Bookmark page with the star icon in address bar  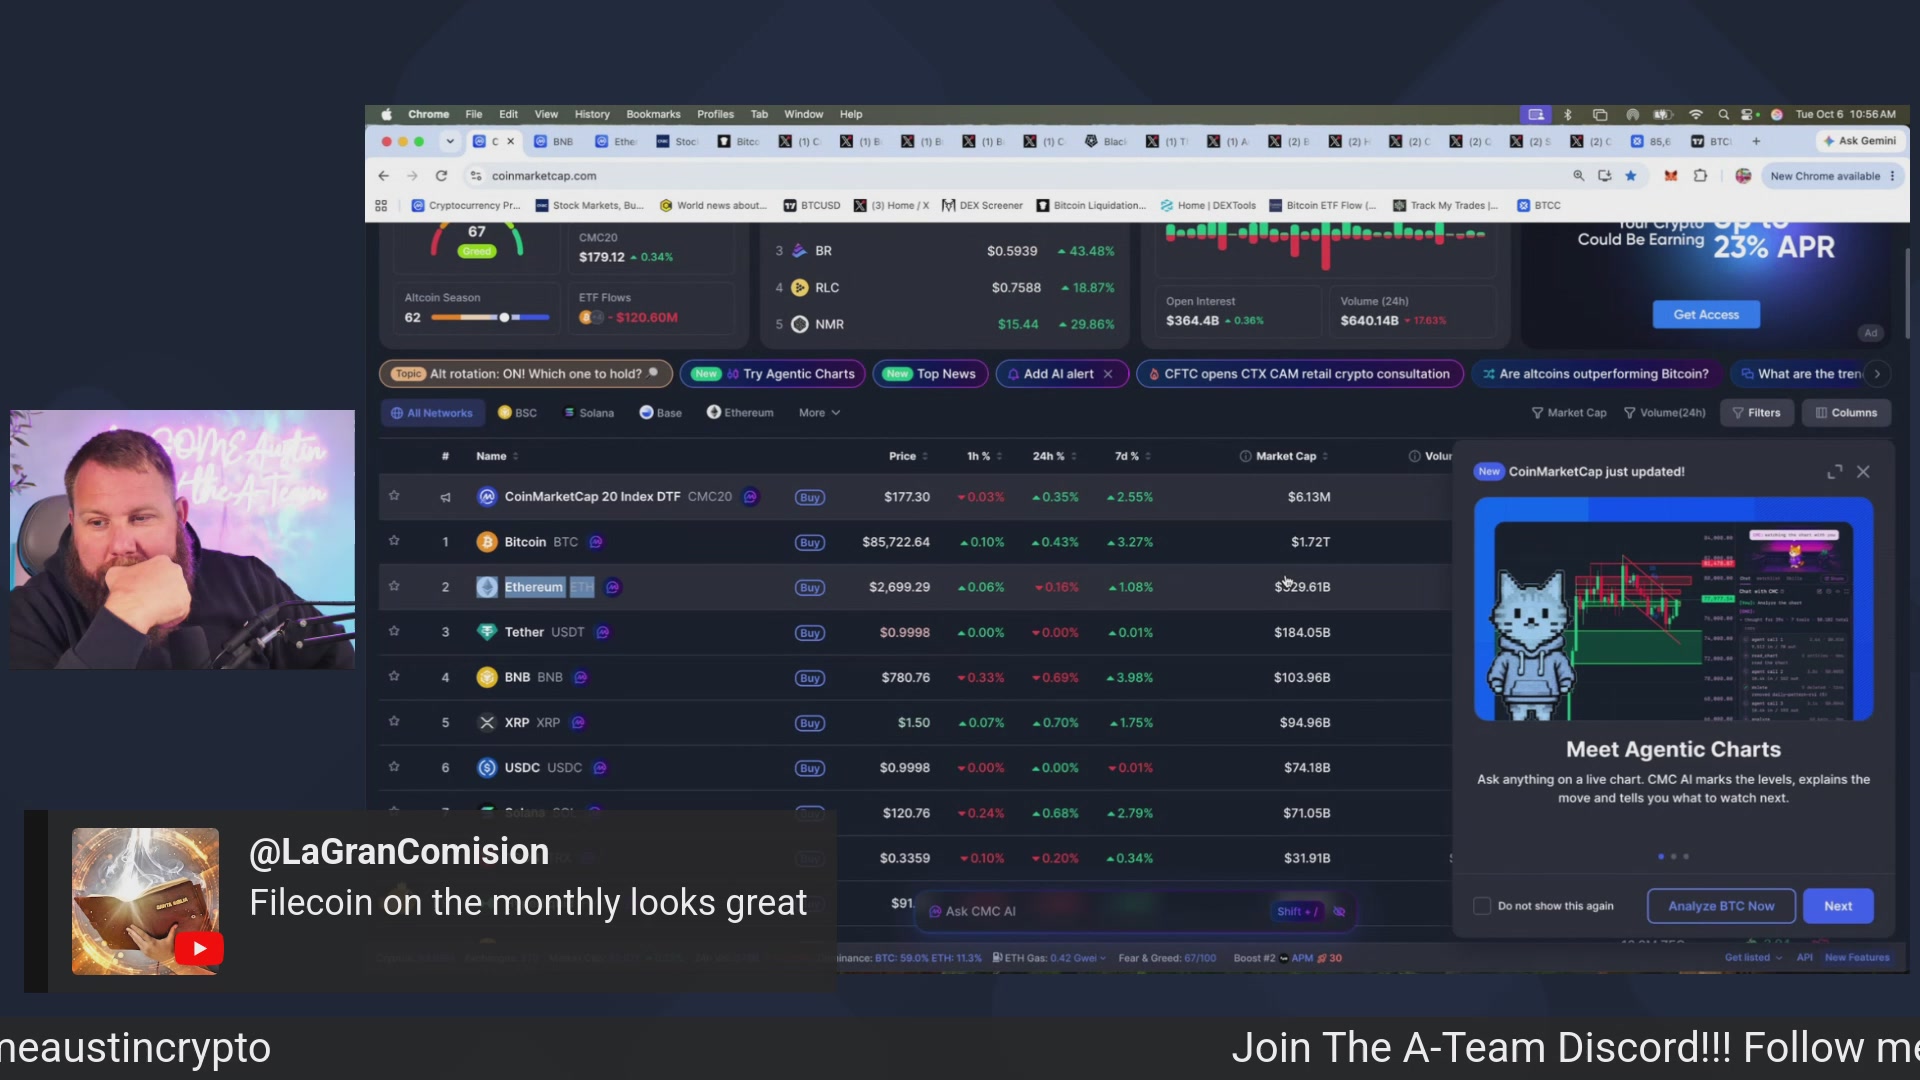coord(1631,175)
